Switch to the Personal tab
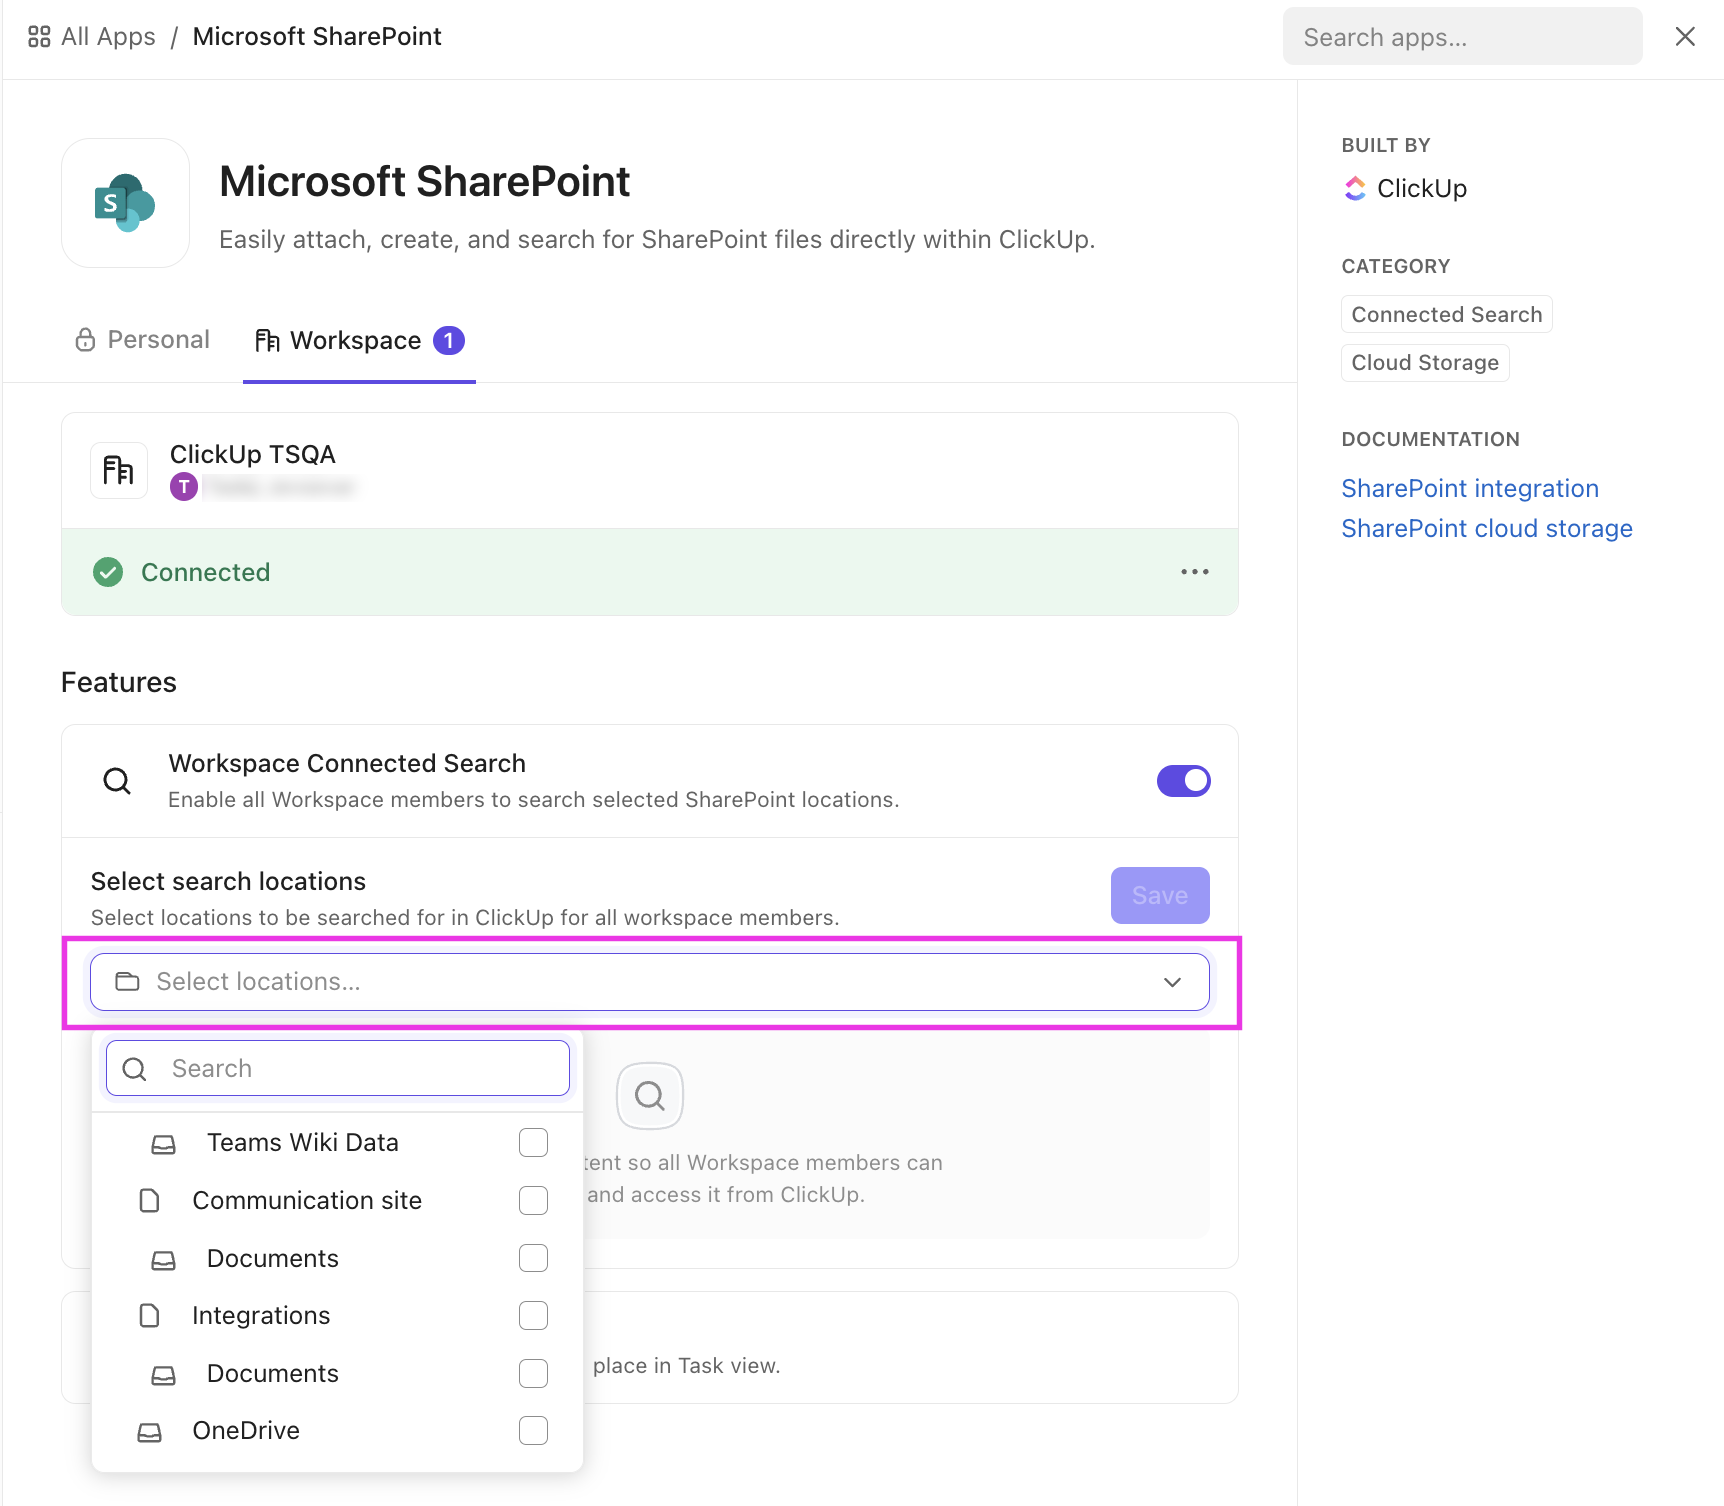 click(x=143, y=340)
